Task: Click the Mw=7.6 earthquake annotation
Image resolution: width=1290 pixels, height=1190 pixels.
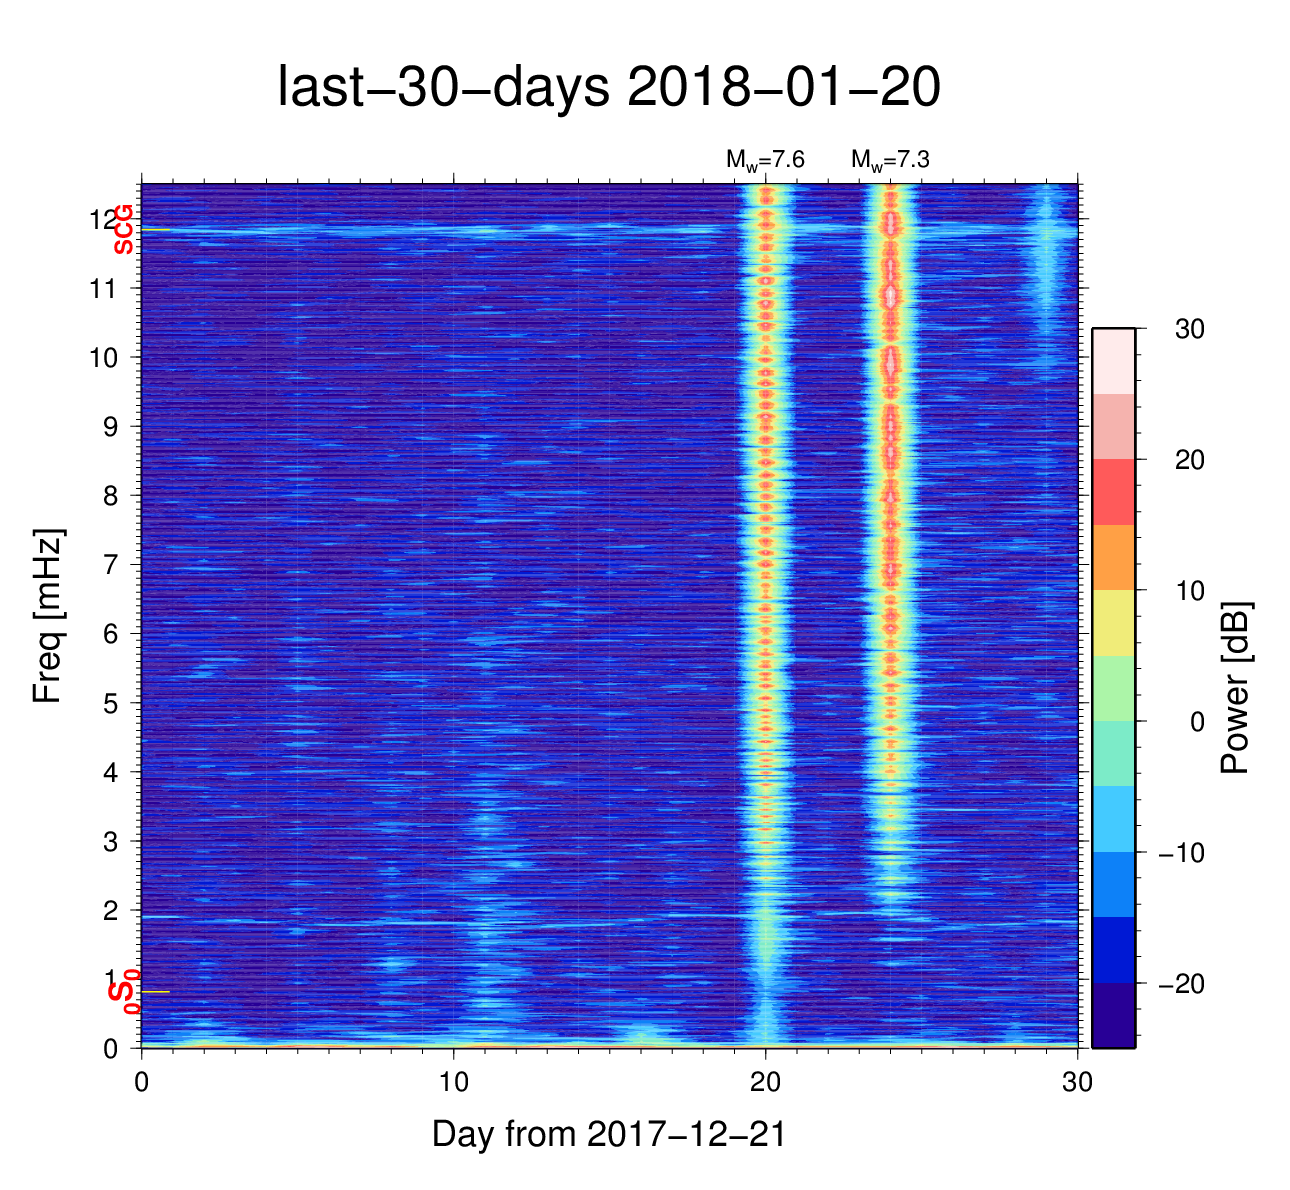Action: click(765, 159)
